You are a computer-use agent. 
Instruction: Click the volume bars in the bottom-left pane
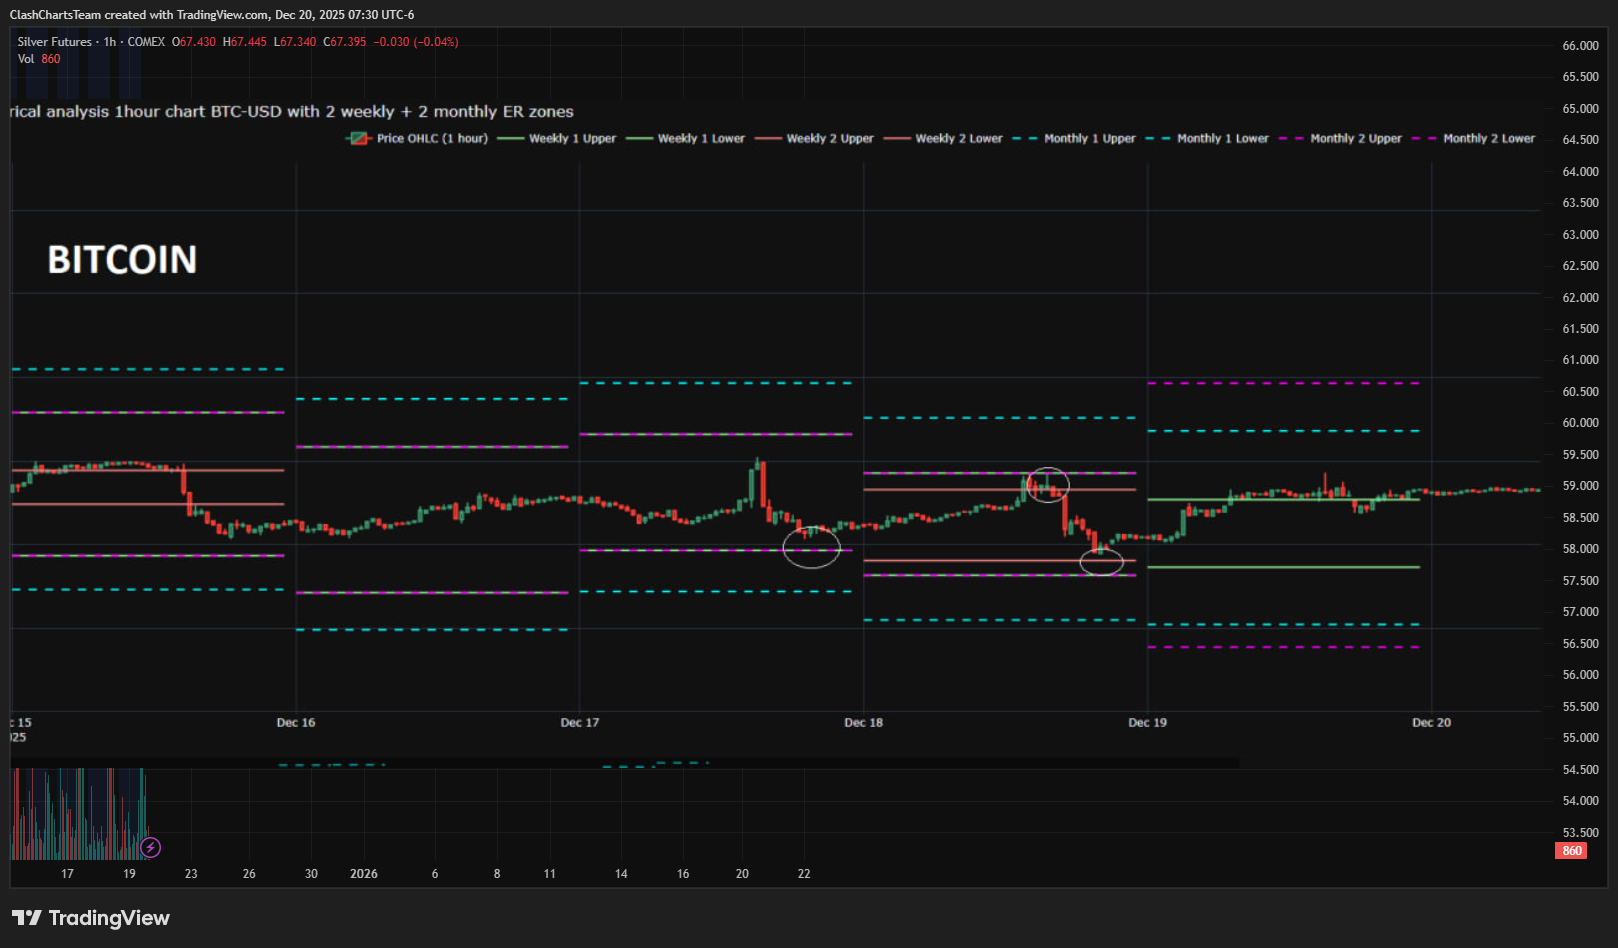click(x=78, y=814)
